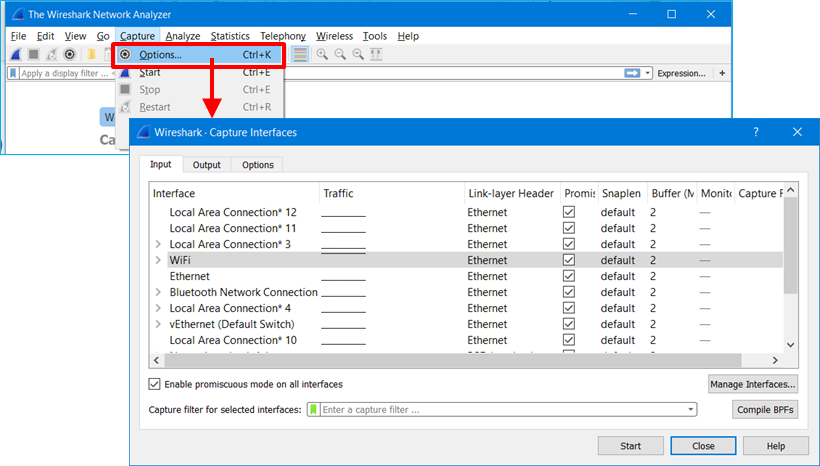The width and height of the screenshot is (820, 466).
Task: Expand the Local Area Connection* 3 row
Action: click(x=158, y=244)
